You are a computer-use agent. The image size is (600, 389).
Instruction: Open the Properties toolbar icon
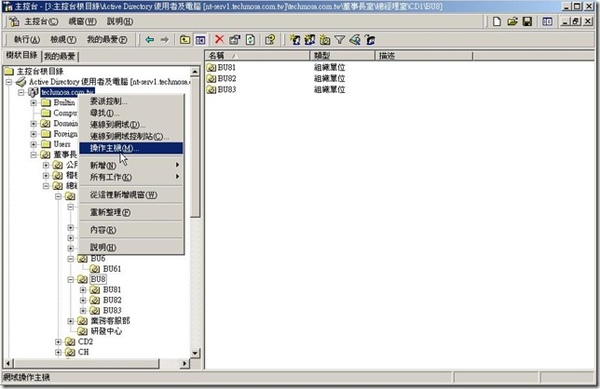[x=234, y=40]
